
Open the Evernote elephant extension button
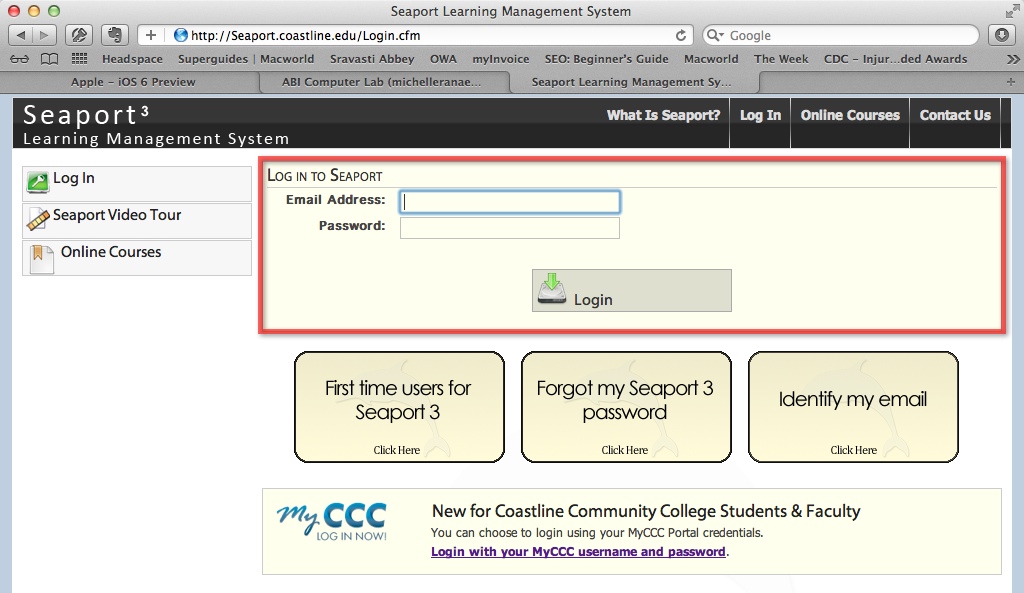(114, 35)
